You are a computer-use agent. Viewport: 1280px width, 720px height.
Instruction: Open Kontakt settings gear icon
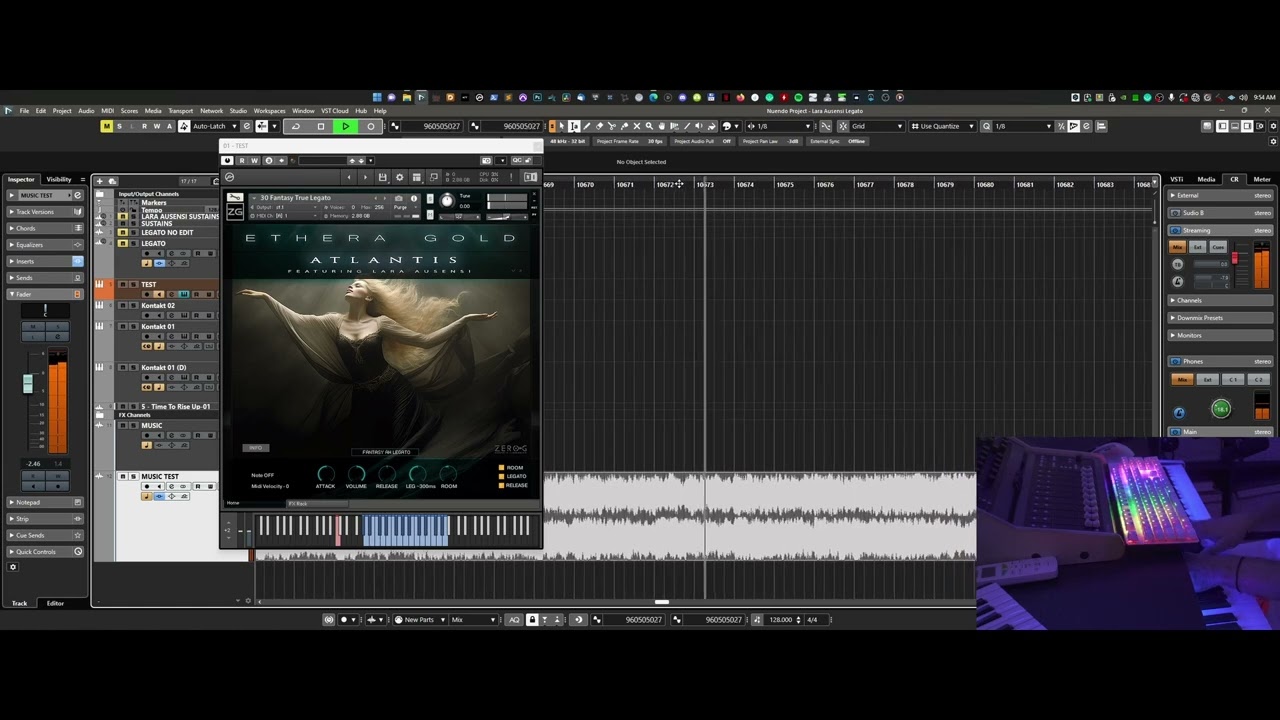[x=399, y=177]
